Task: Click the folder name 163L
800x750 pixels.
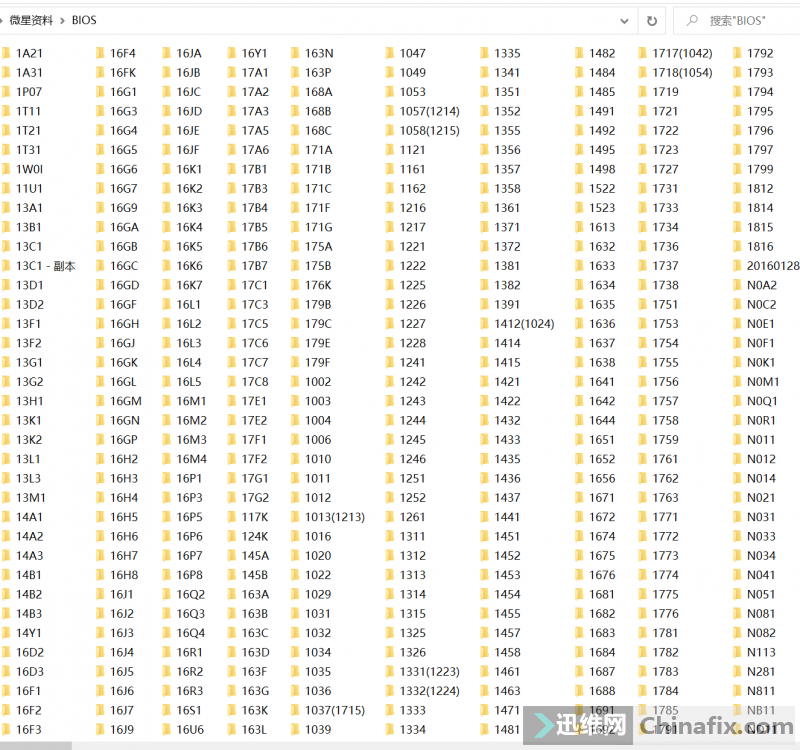Action: click(x=255, y=730)
